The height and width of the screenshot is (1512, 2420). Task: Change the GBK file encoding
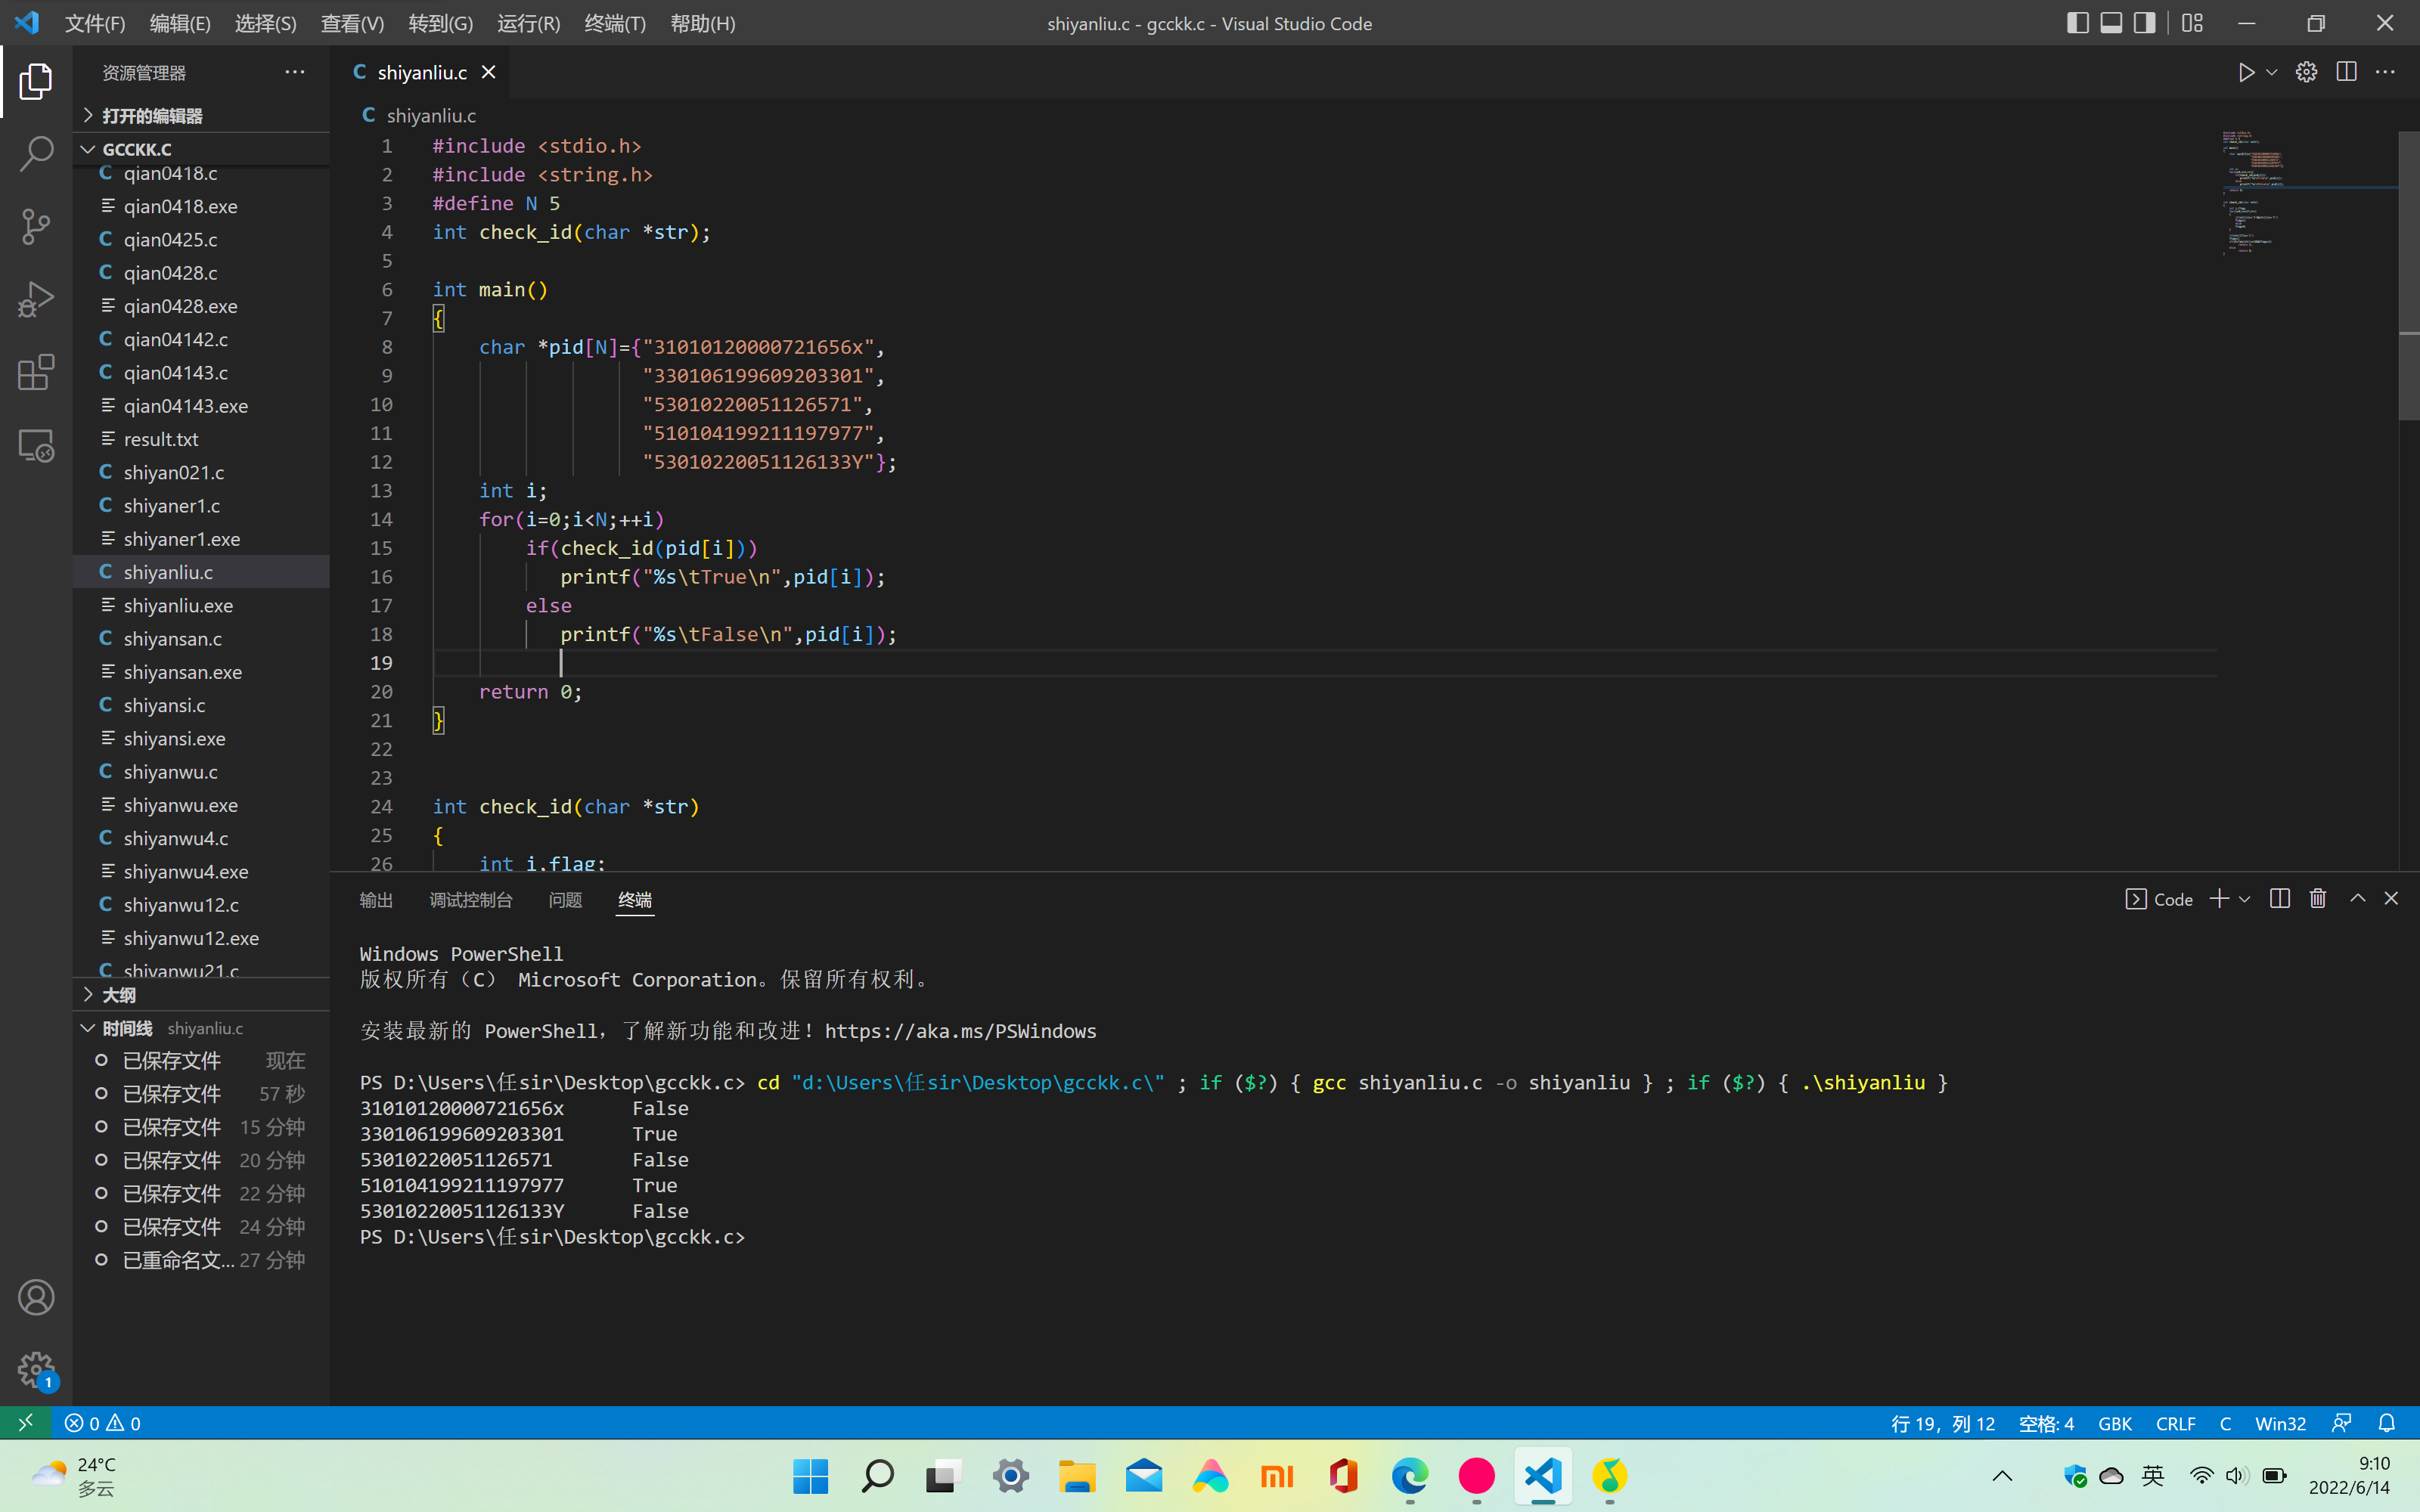[x=2114, y=1423]
